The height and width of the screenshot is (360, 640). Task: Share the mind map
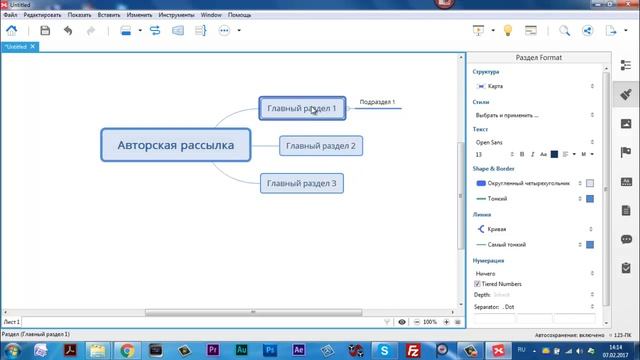click(x=587, y=31)
